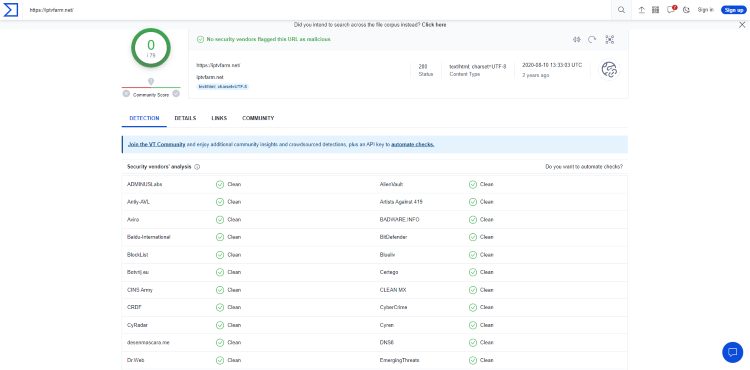This screenshot has width=750, height=370.
Task: Click the Sign in link
Action: click(x=705, y=10)
